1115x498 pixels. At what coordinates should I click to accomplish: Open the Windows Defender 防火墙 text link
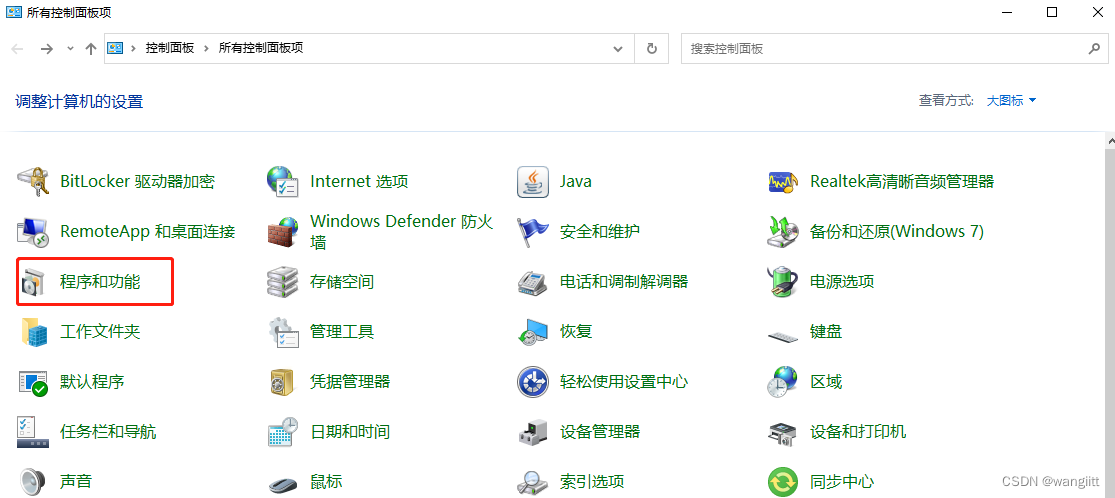pos(401,231)
